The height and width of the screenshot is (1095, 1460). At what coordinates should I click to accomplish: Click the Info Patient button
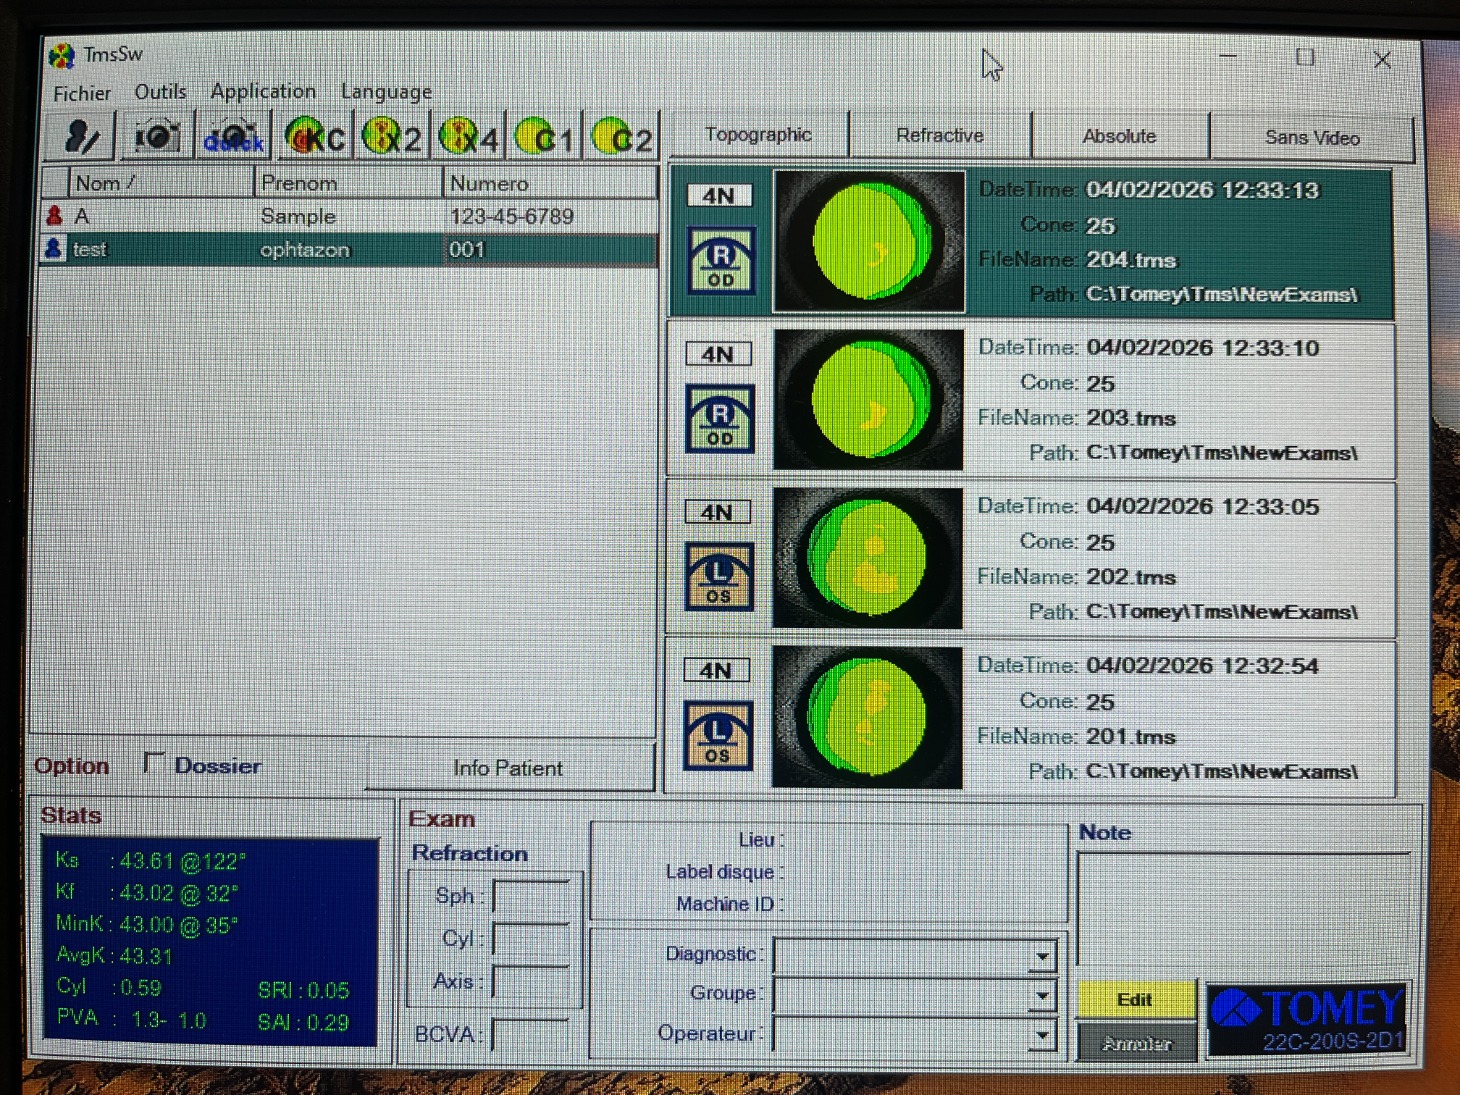click(508, 768)
